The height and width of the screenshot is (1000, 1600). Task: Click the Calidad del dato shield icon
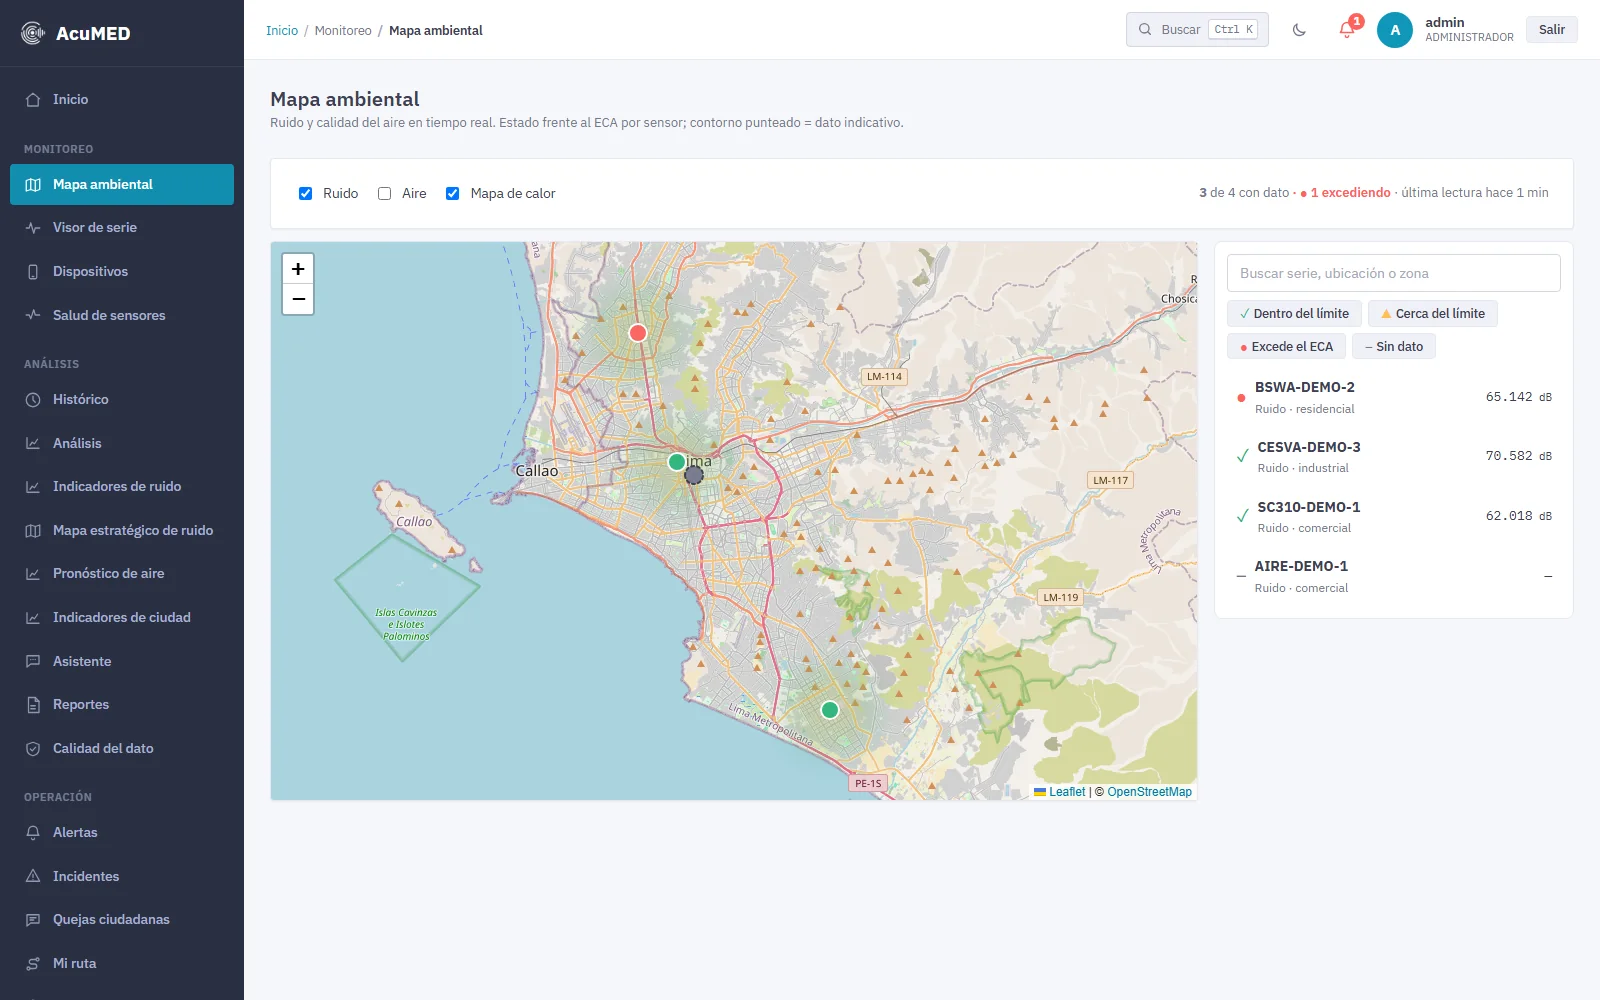pyautogui.click(x=33, y=749)
